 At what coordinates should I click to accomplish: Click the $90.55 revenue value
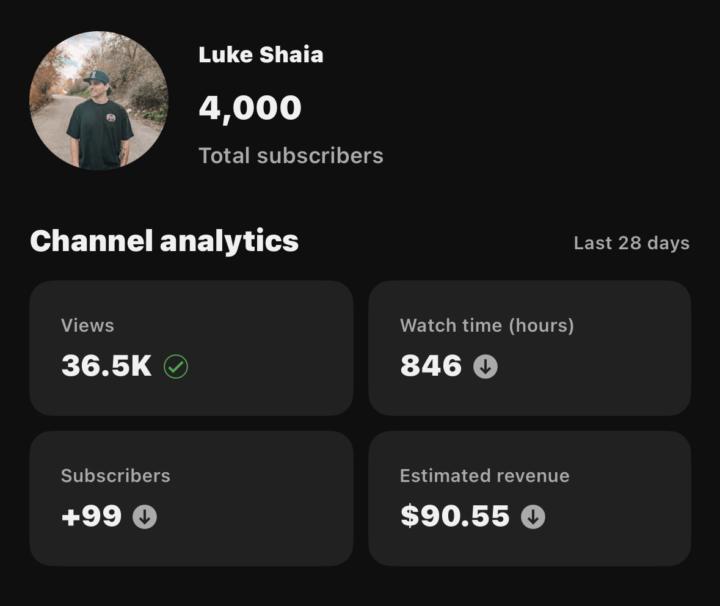point(455,516)
